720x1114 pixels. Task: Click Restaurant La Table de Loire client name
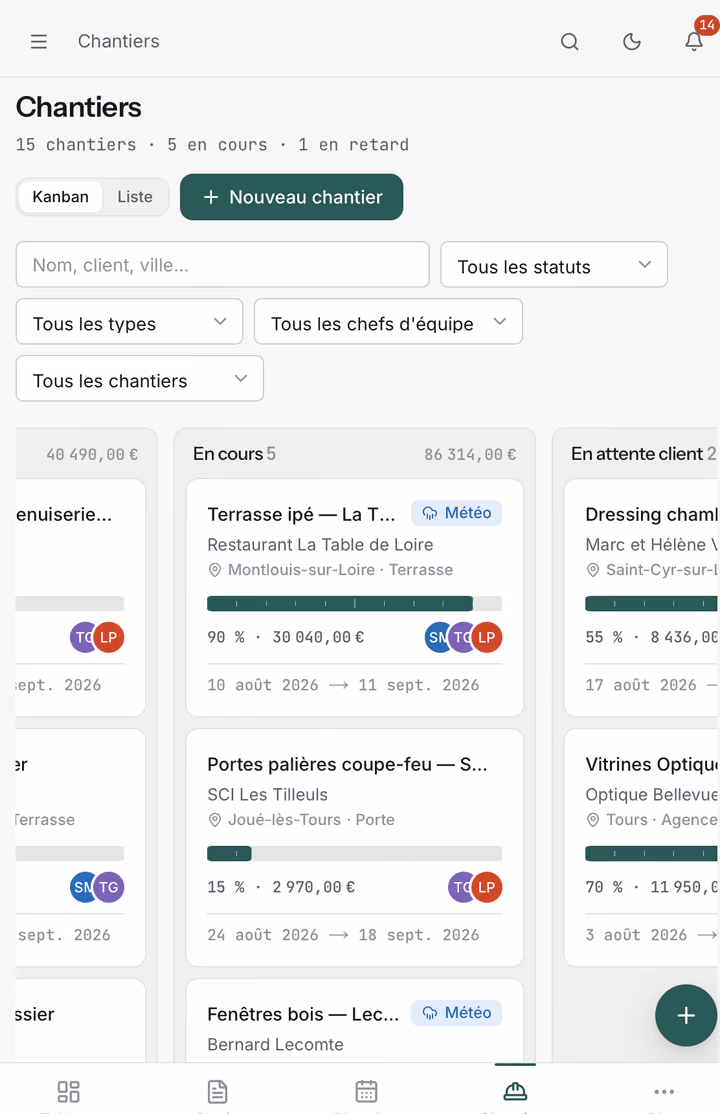tap(321, 544)
